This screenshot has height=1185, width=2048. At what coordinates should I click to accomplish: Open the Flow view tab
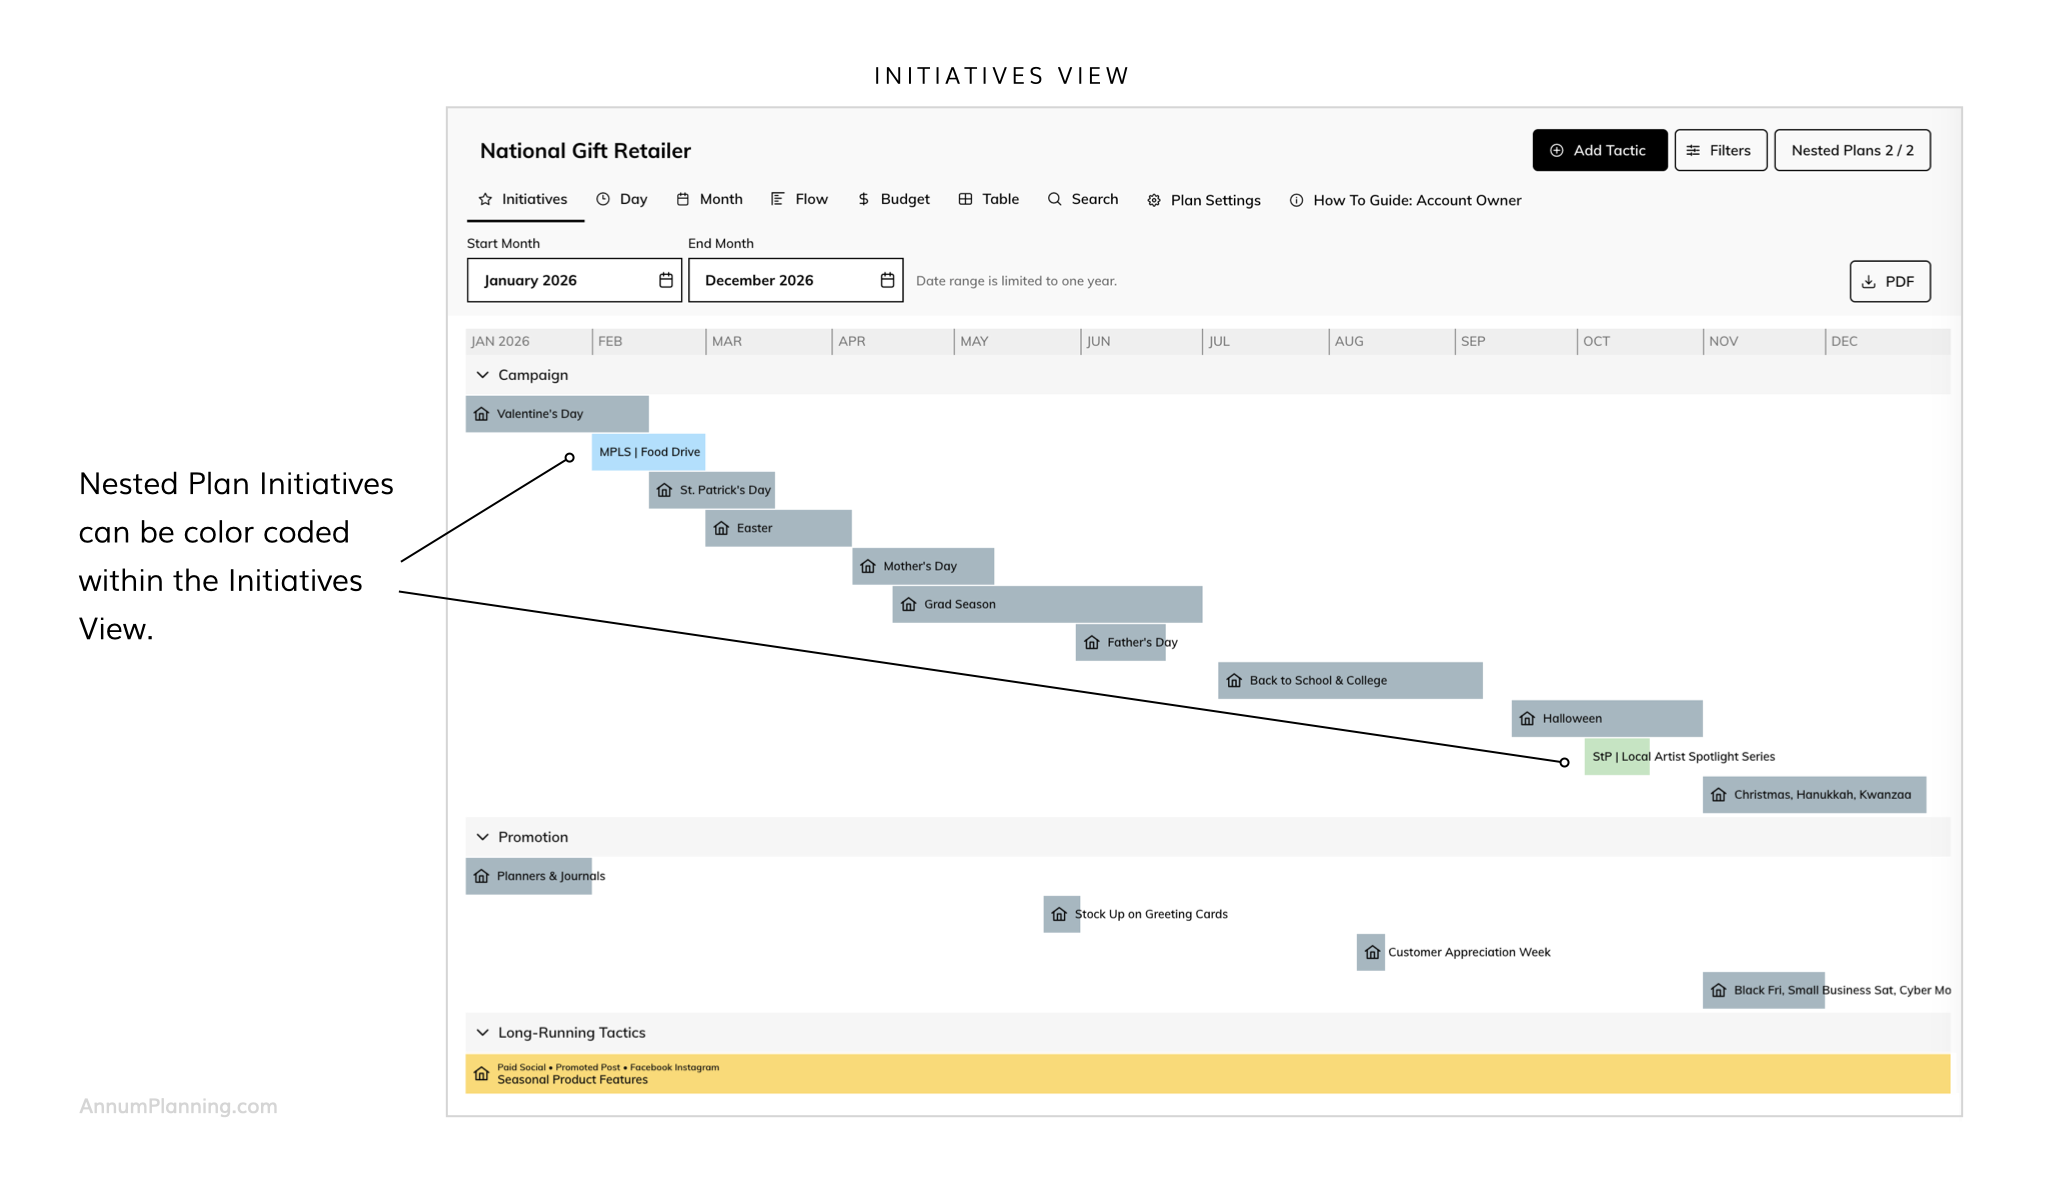pos(799,199)
